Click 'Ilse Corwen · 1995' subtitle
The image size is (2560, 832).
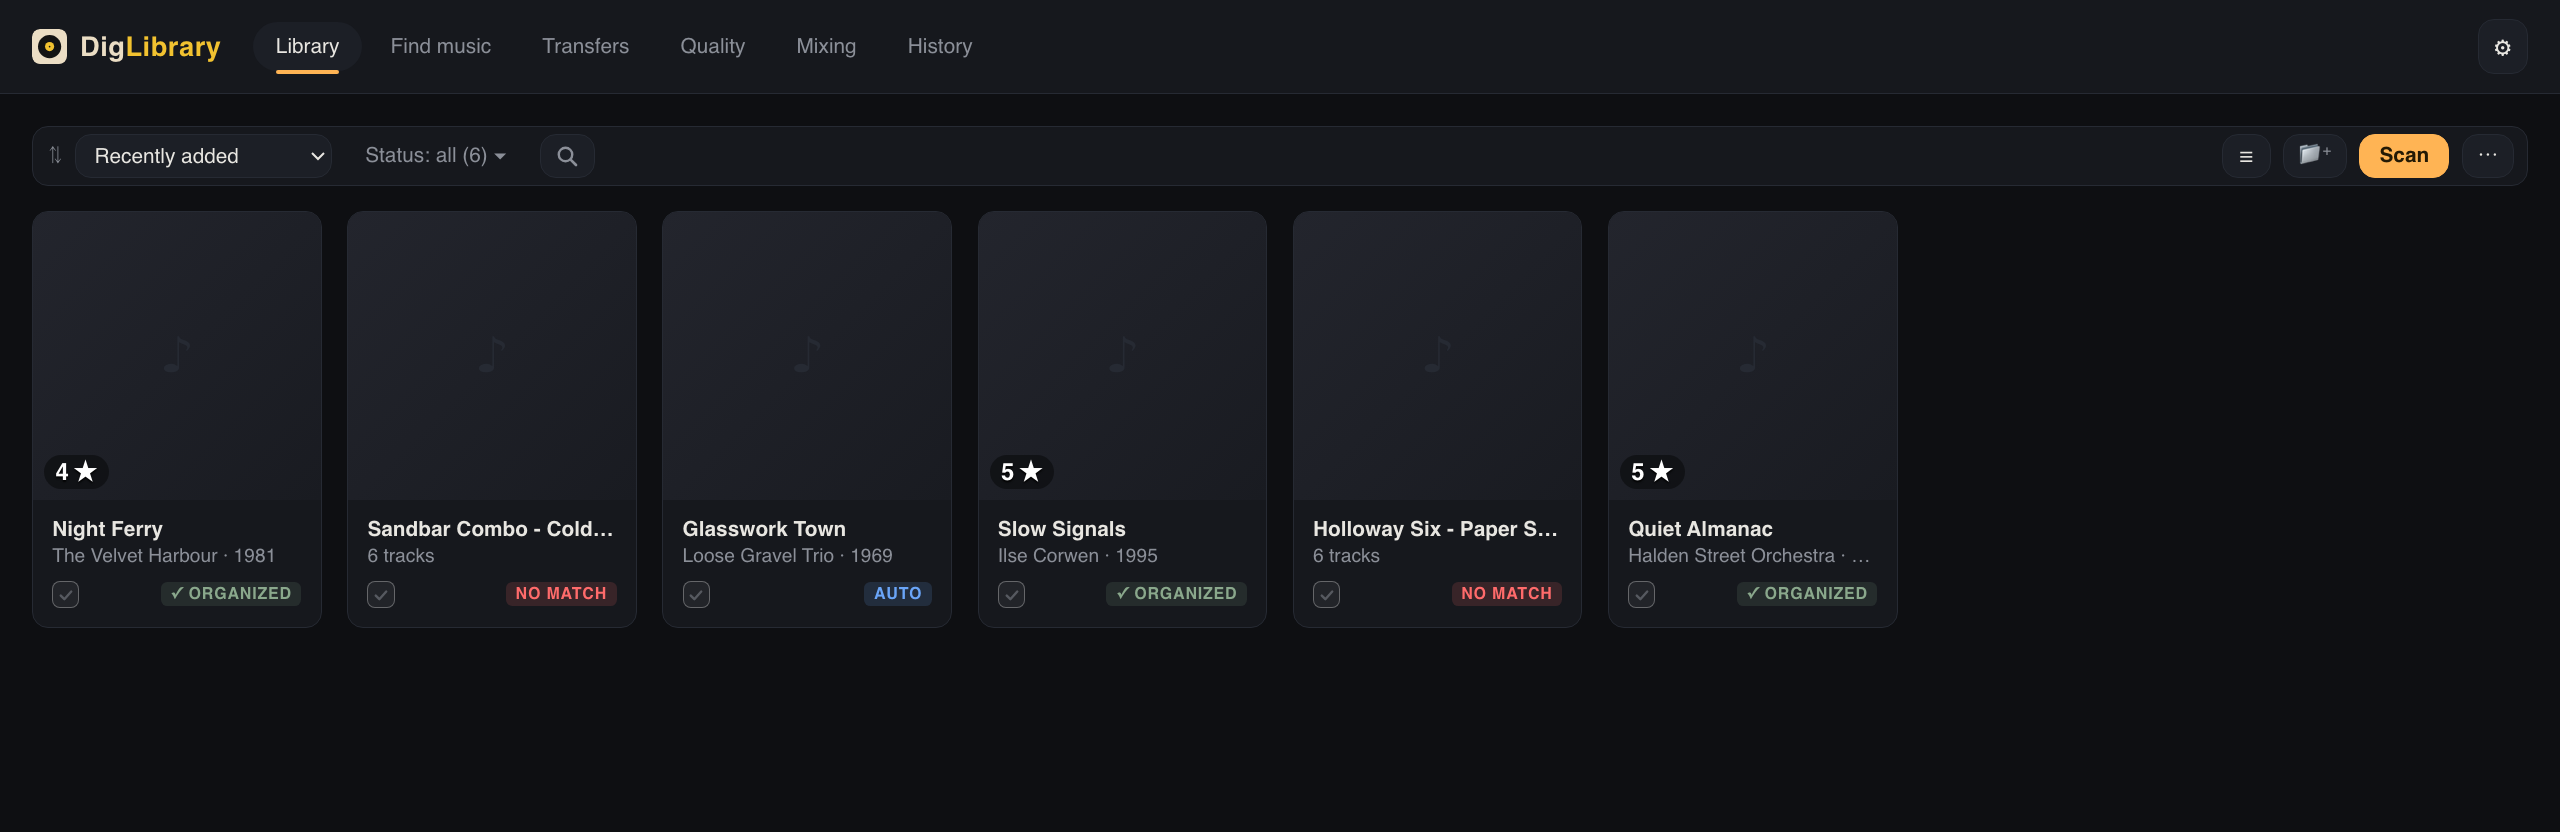1078,555
